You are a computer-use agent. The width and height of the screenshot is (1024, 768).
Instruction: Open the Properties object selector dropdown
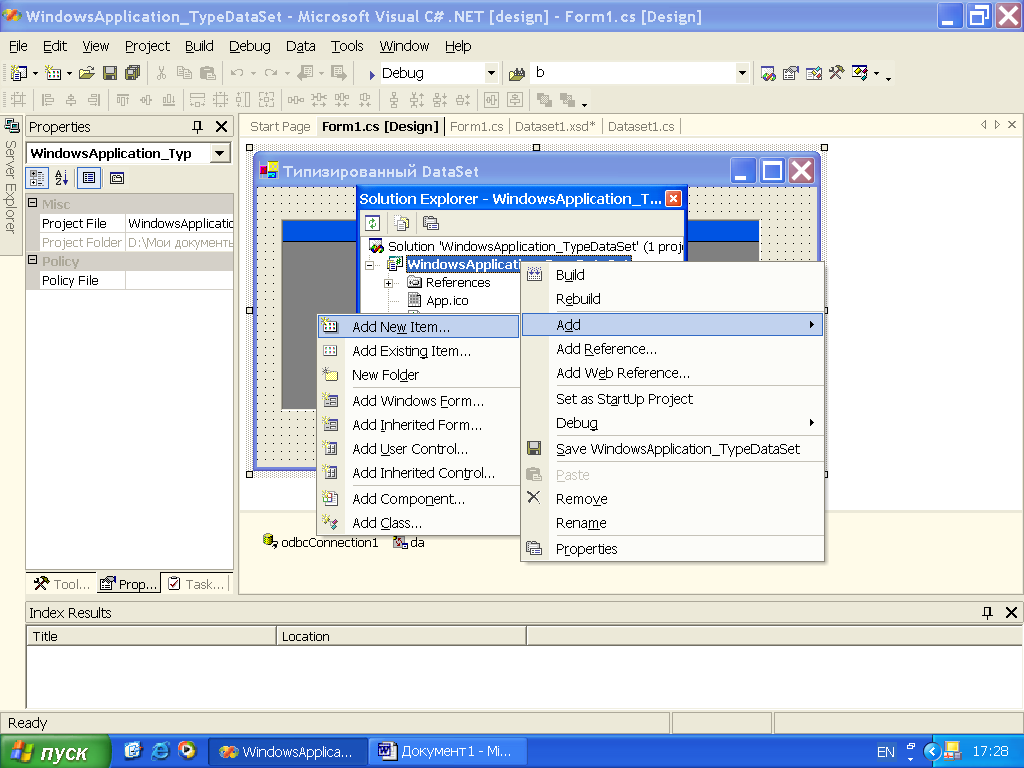point(219,154)
